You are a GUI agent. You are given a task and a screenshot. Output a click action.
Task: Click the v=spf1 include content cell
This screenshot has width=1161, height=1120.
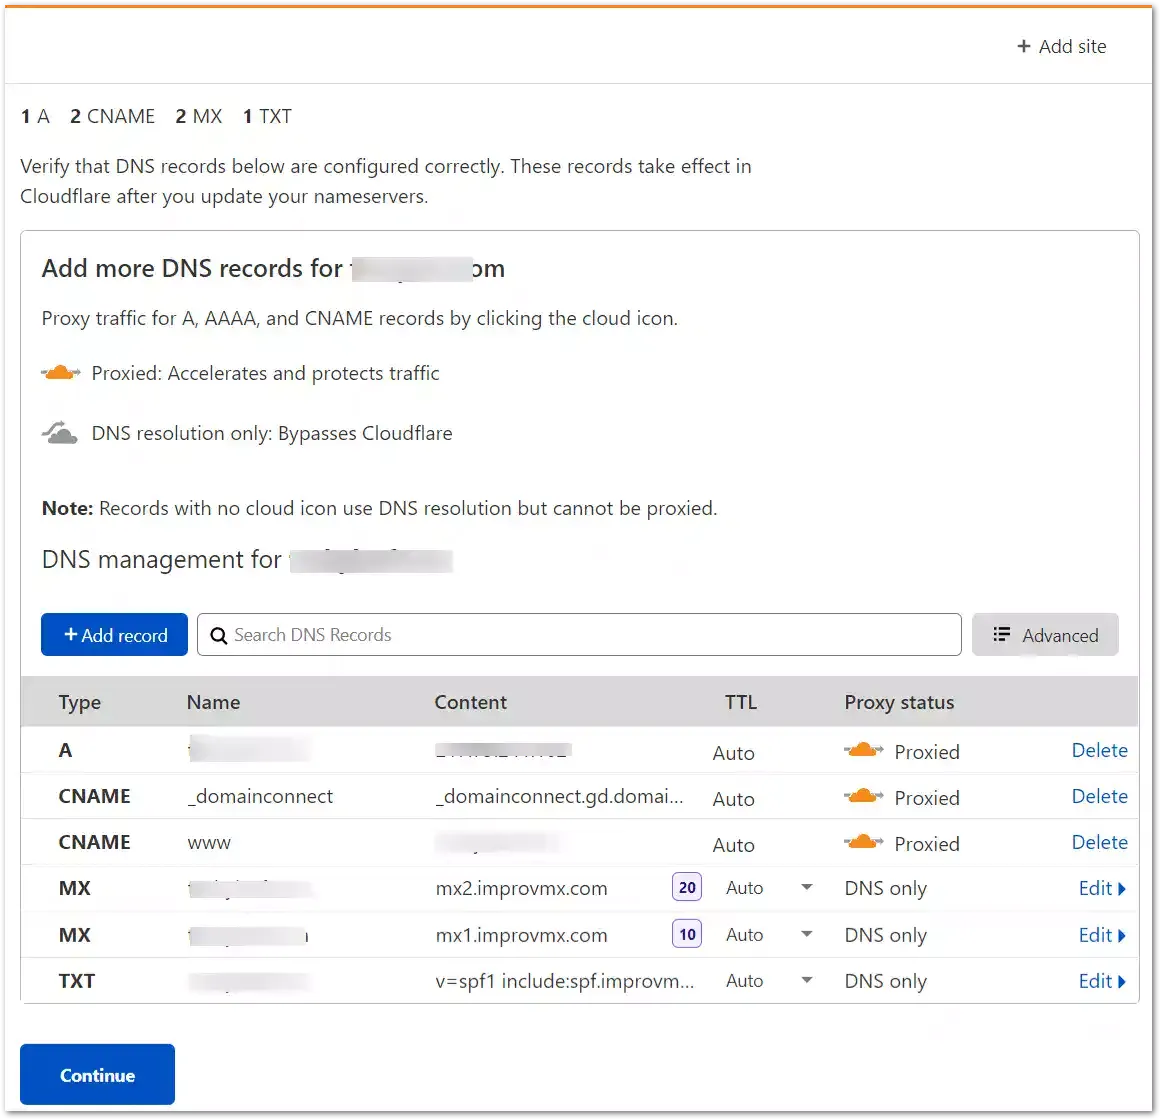pyautogui.click(x=564, y=981)
